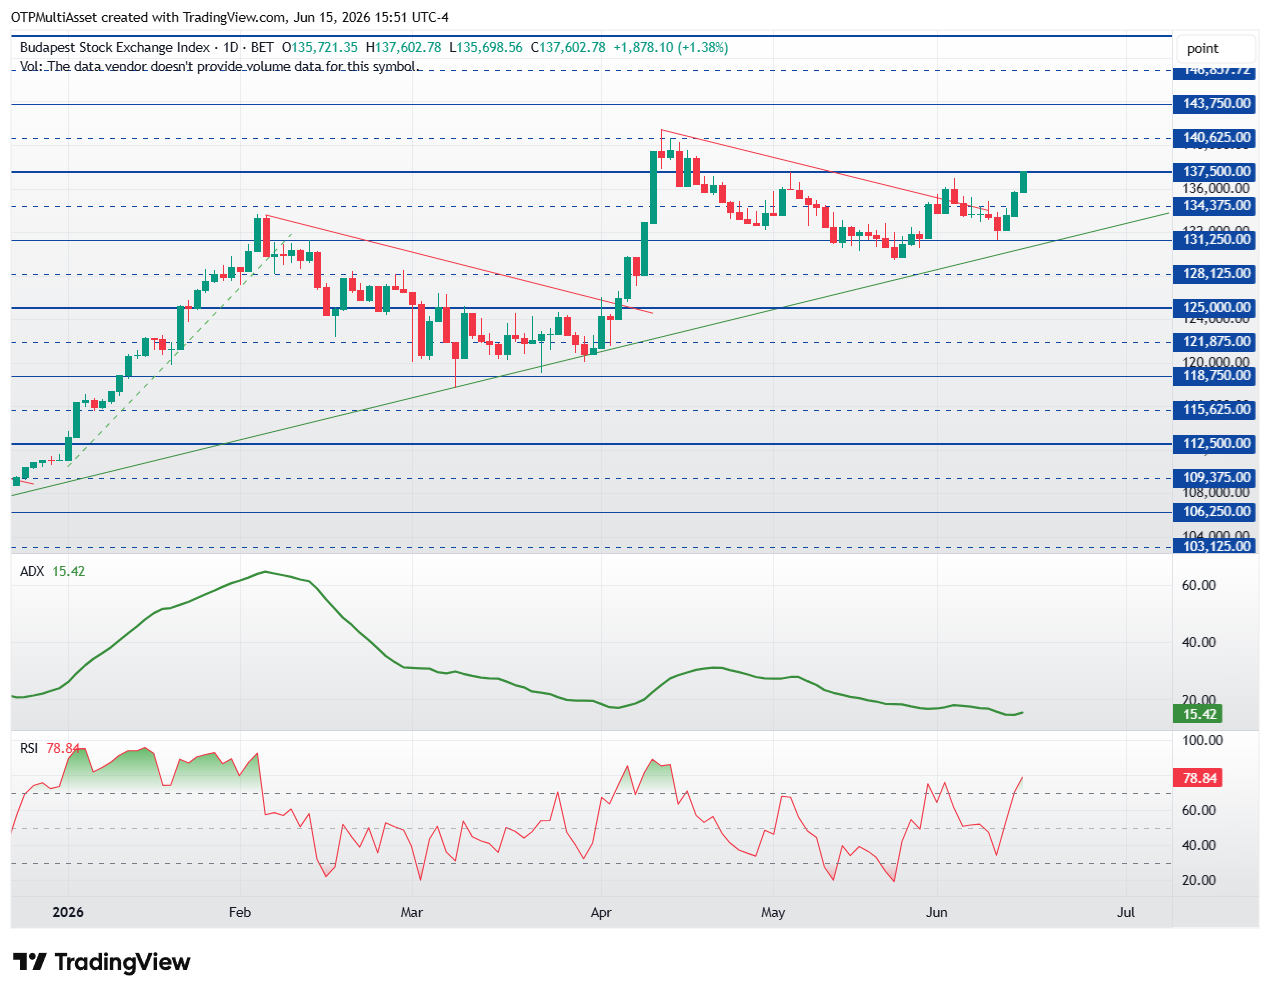Click the Jun date marker on time axis
The height and width of the screenshot is (996, 1270).
(937, 912)
